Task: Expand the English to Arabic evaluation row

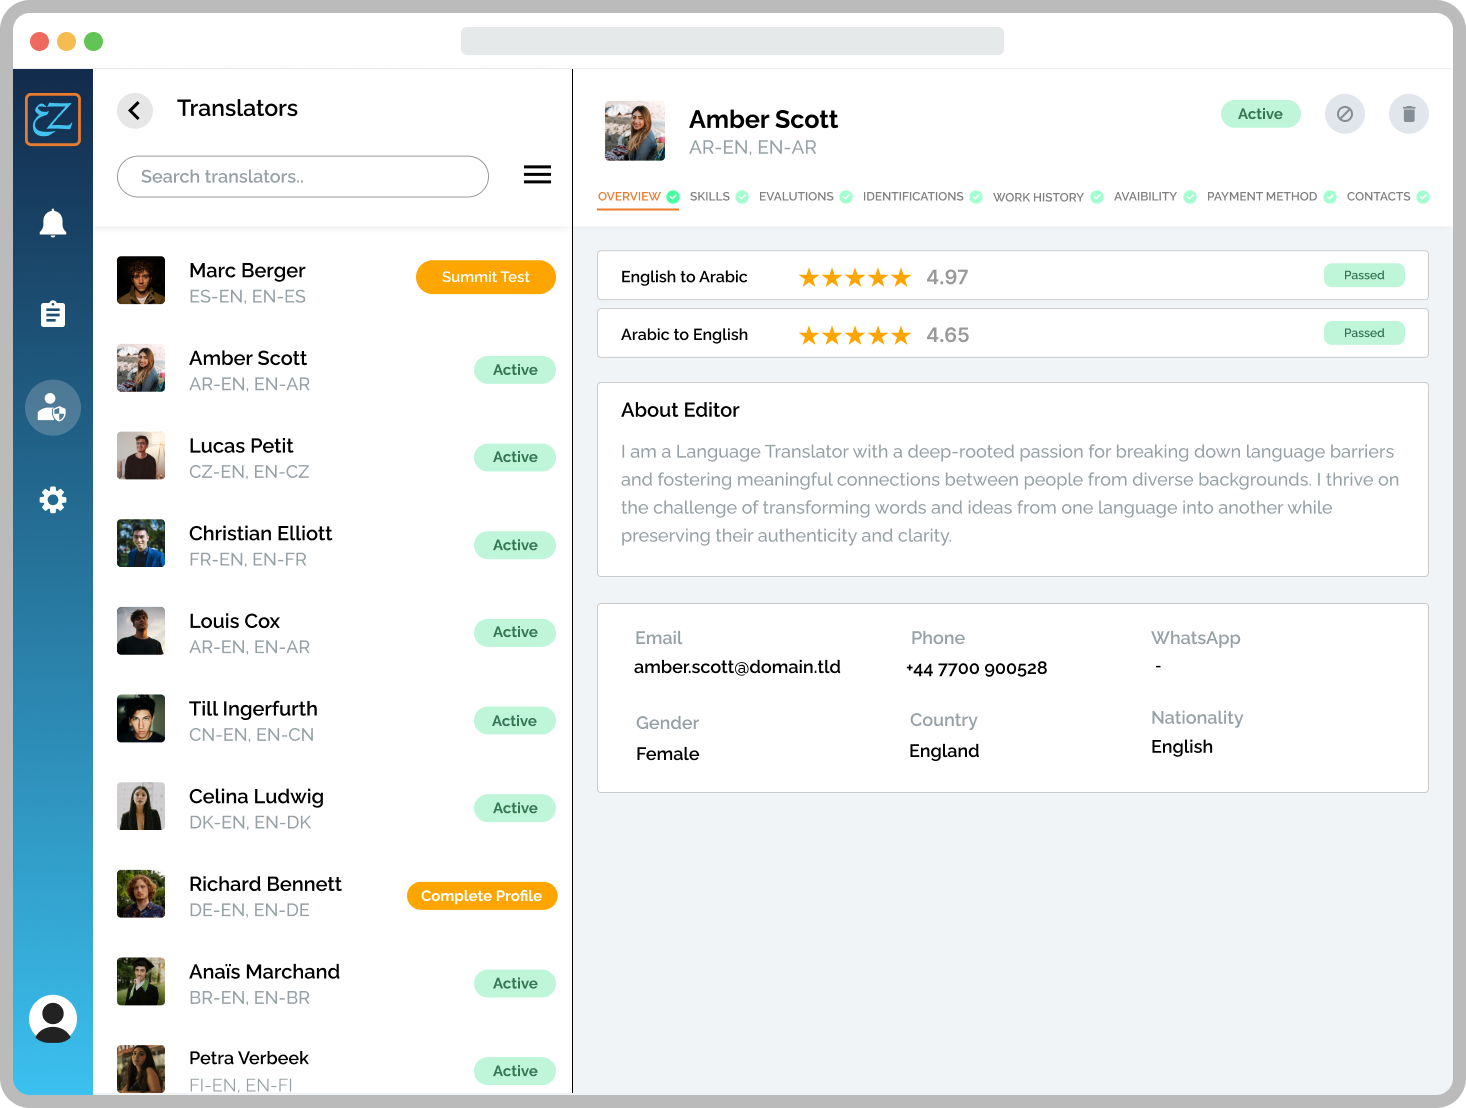Action: [1012, 276]
